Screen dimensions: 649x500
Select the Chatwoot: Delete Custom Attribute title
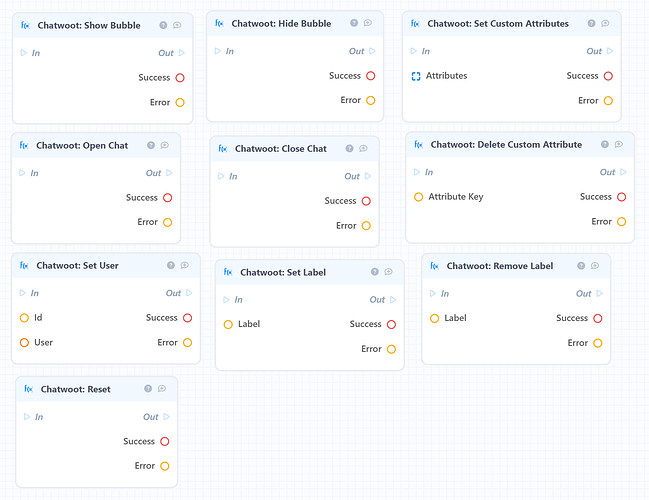click(506, 144)
